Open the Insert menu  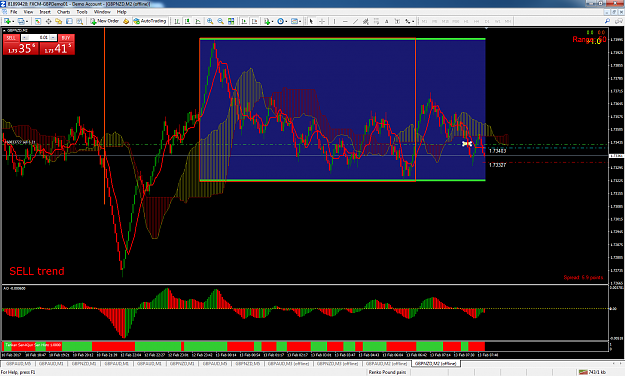pyautogui.click(x=45, y=12)
